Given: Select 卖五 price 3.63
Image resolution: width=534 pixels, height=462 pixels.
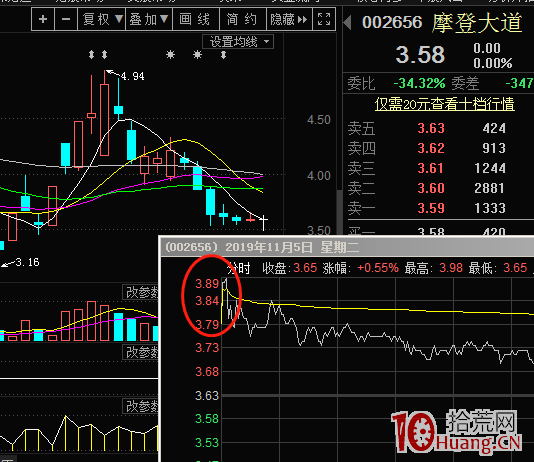Looking at the screenshot, I should point(431,128).
